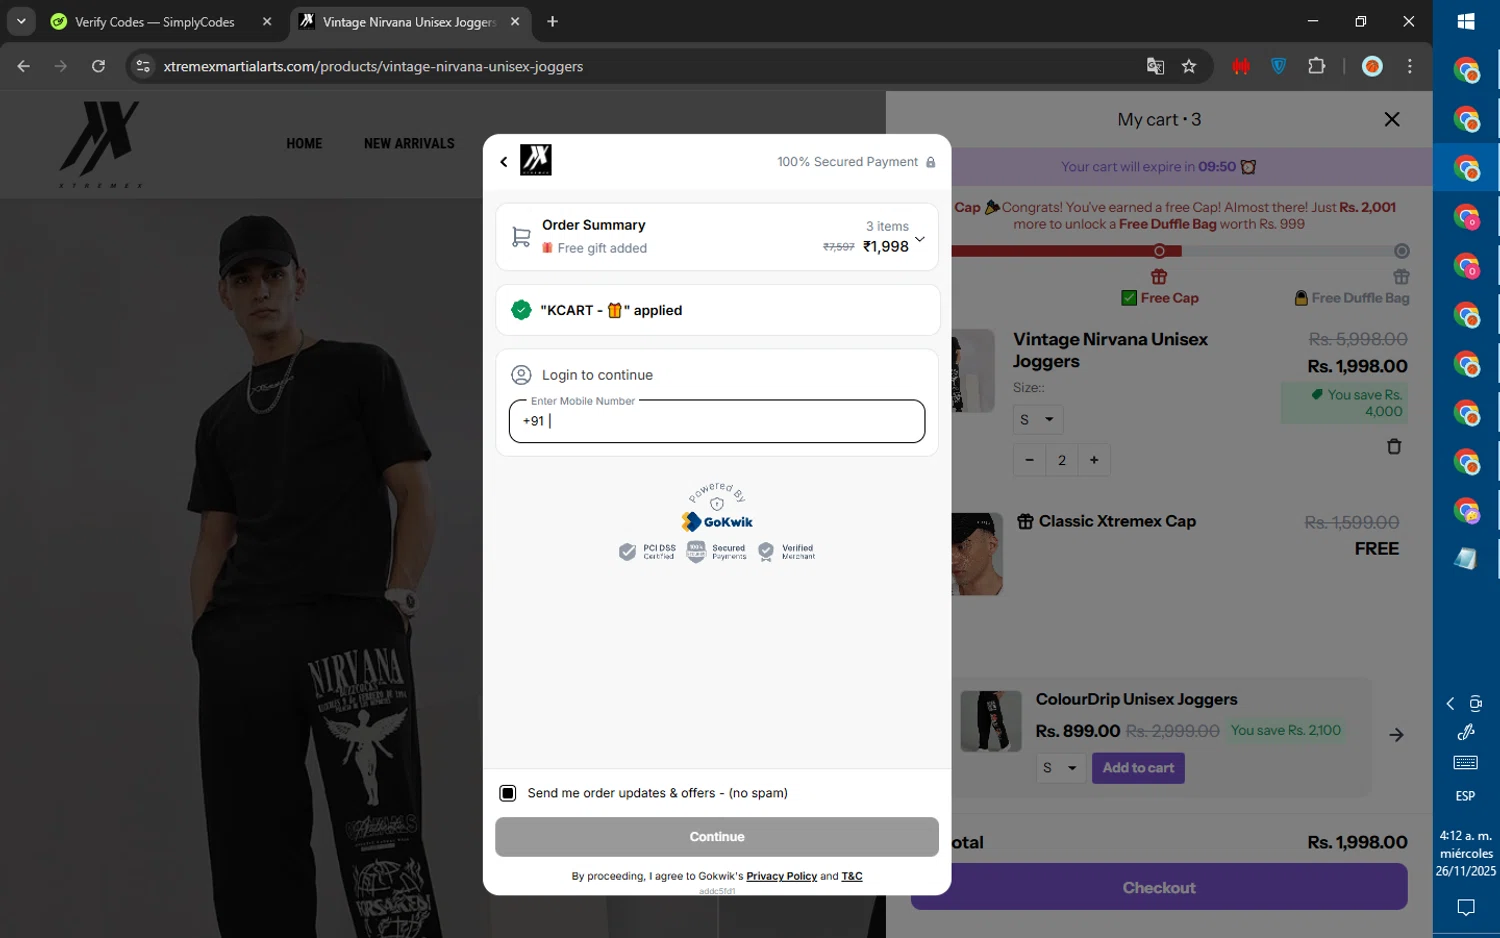The height and width of the screenshot is (938, 1500).
Task: Delete Vintage Nirvana Joggers from cart
Action: (1394, 447)
